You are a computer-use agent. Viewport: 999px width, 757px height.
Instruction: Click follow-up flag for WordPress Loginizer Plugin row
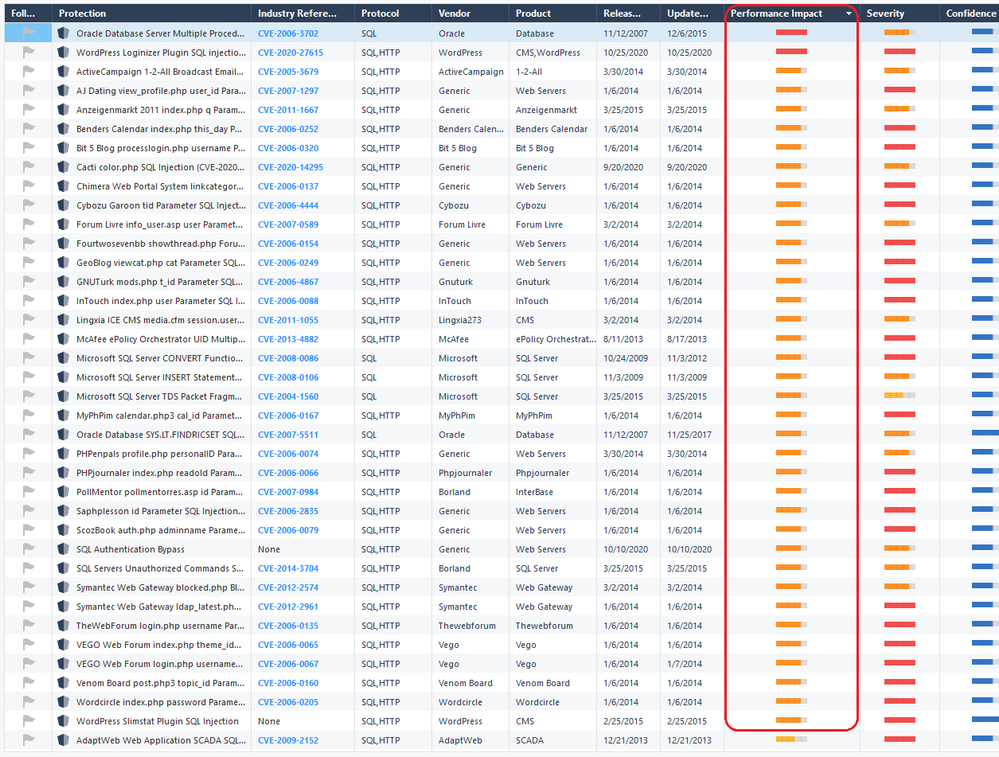29,52
